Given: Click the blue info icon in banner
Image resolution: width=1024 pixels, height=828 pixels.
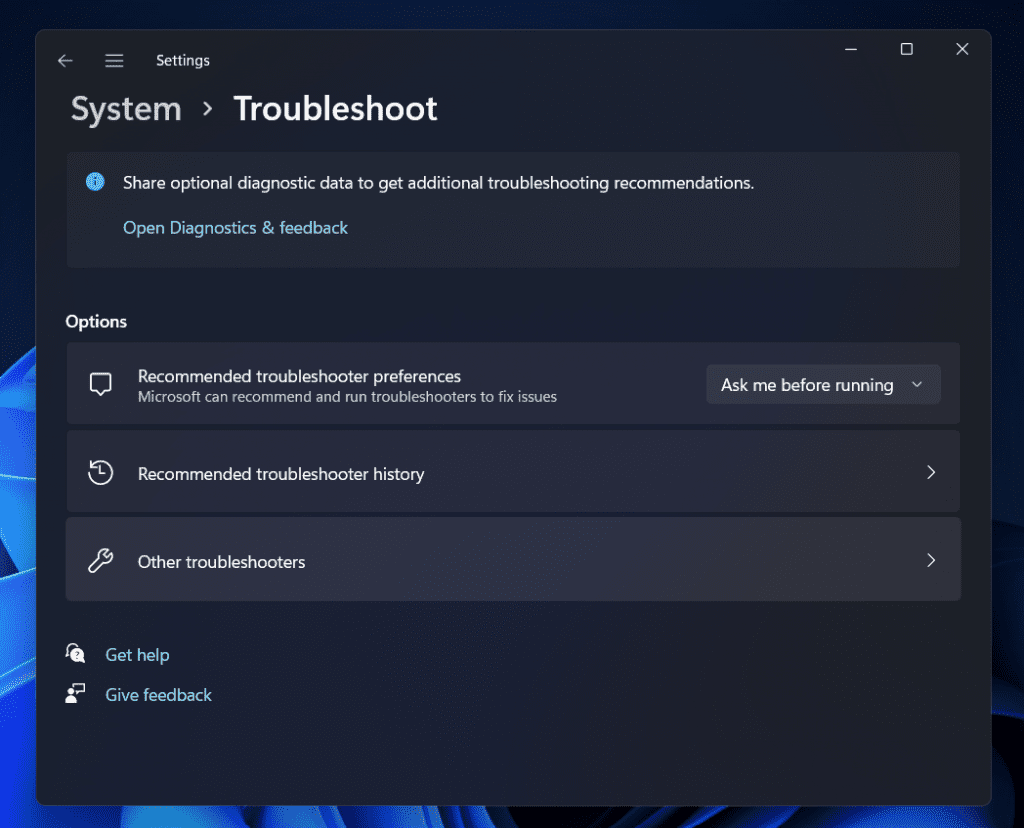Looking at the screenshot, I should click(x=95, y=182).
